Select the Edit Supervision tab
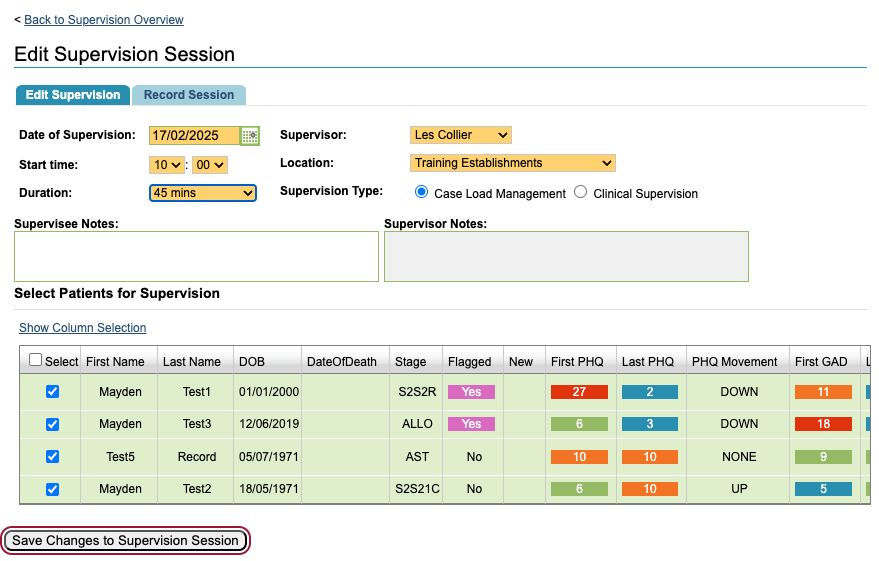Viewport: 879px width, 561px height. (73, 95)
